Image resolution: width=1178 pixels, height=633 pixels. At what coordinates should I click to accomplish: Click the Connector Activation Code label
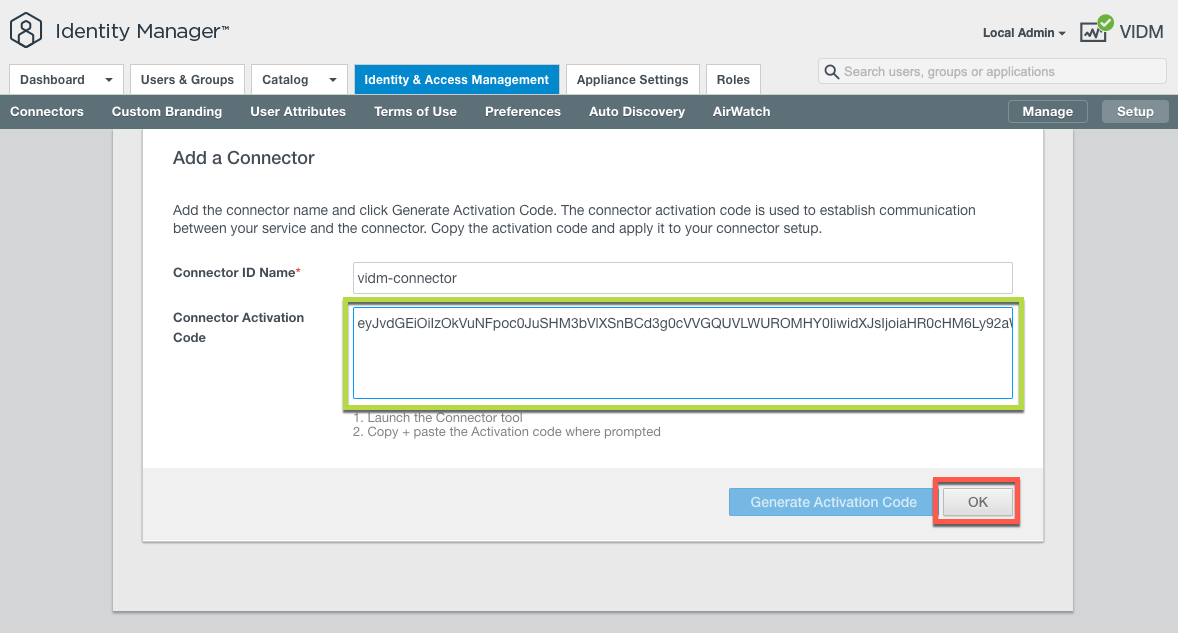(x=238, y=327)
